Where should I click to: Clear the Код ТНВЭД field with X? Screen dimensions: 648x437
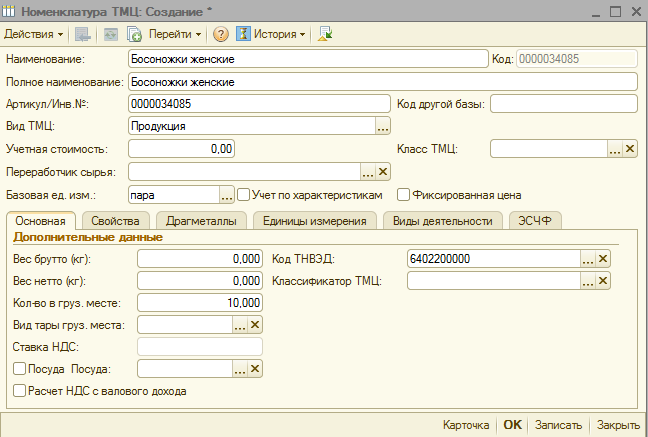pos(603,258)
